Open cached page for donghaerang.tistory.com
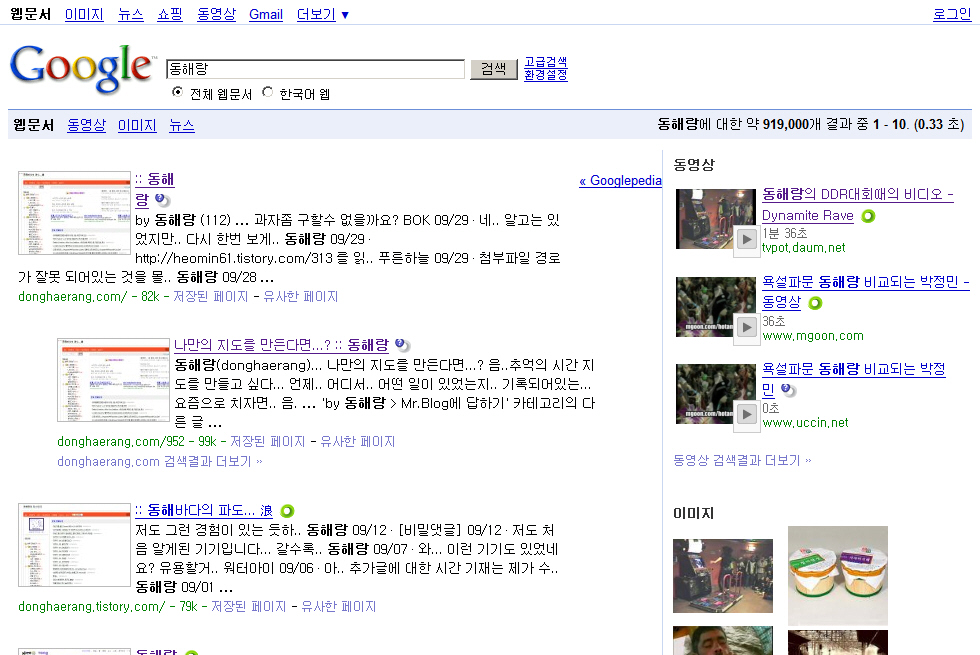 tap(248, 606)
